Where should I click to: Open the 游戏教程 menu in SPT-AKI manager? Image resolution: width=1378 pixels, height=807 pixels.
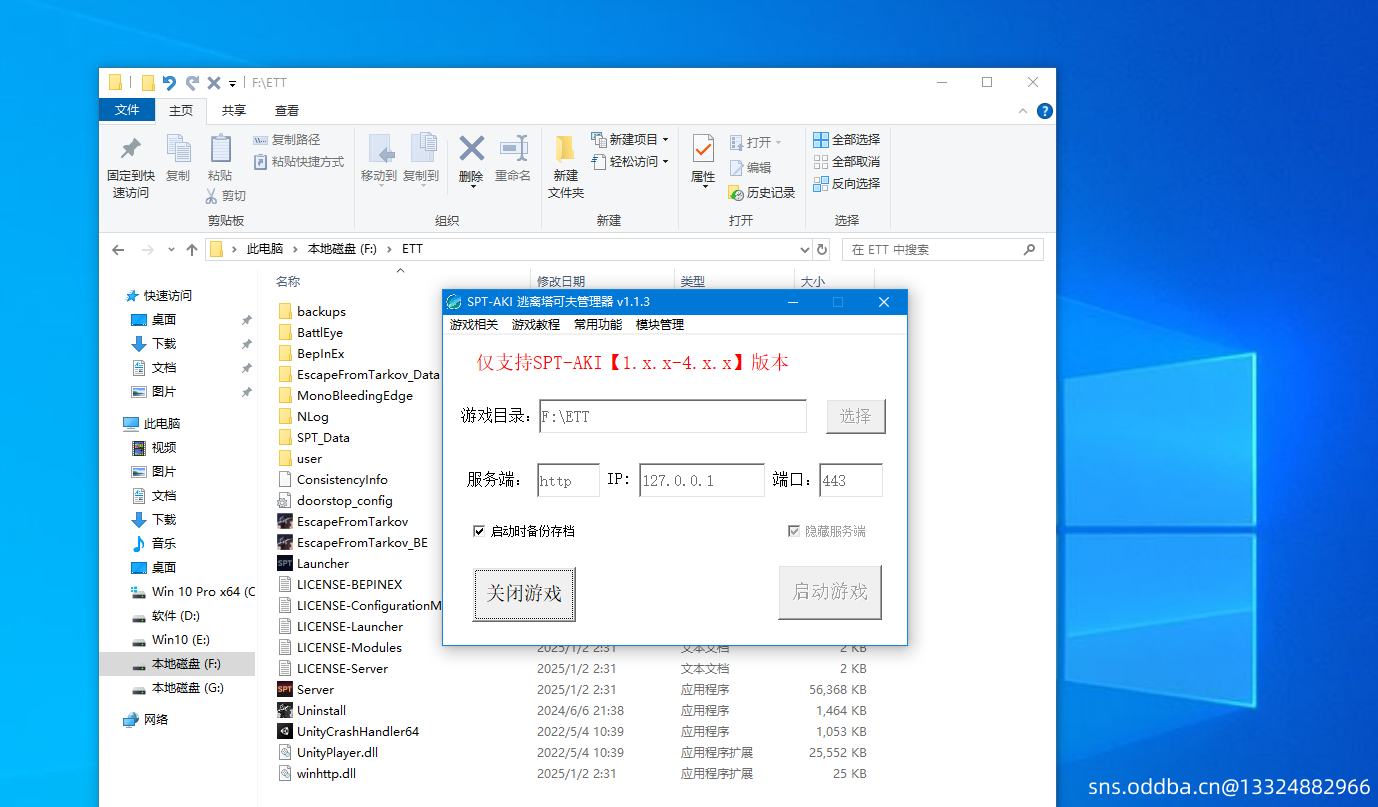point(536,325)
